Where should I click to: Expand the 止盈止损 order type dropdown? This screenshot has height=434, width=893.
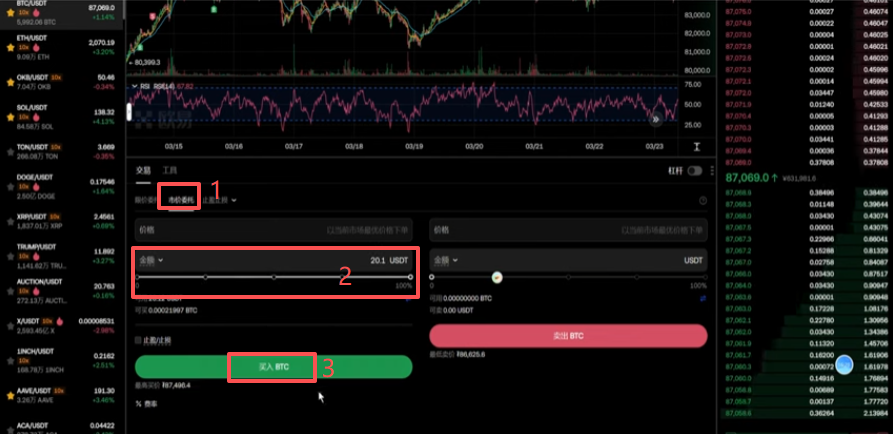click(x=219, y=200)
